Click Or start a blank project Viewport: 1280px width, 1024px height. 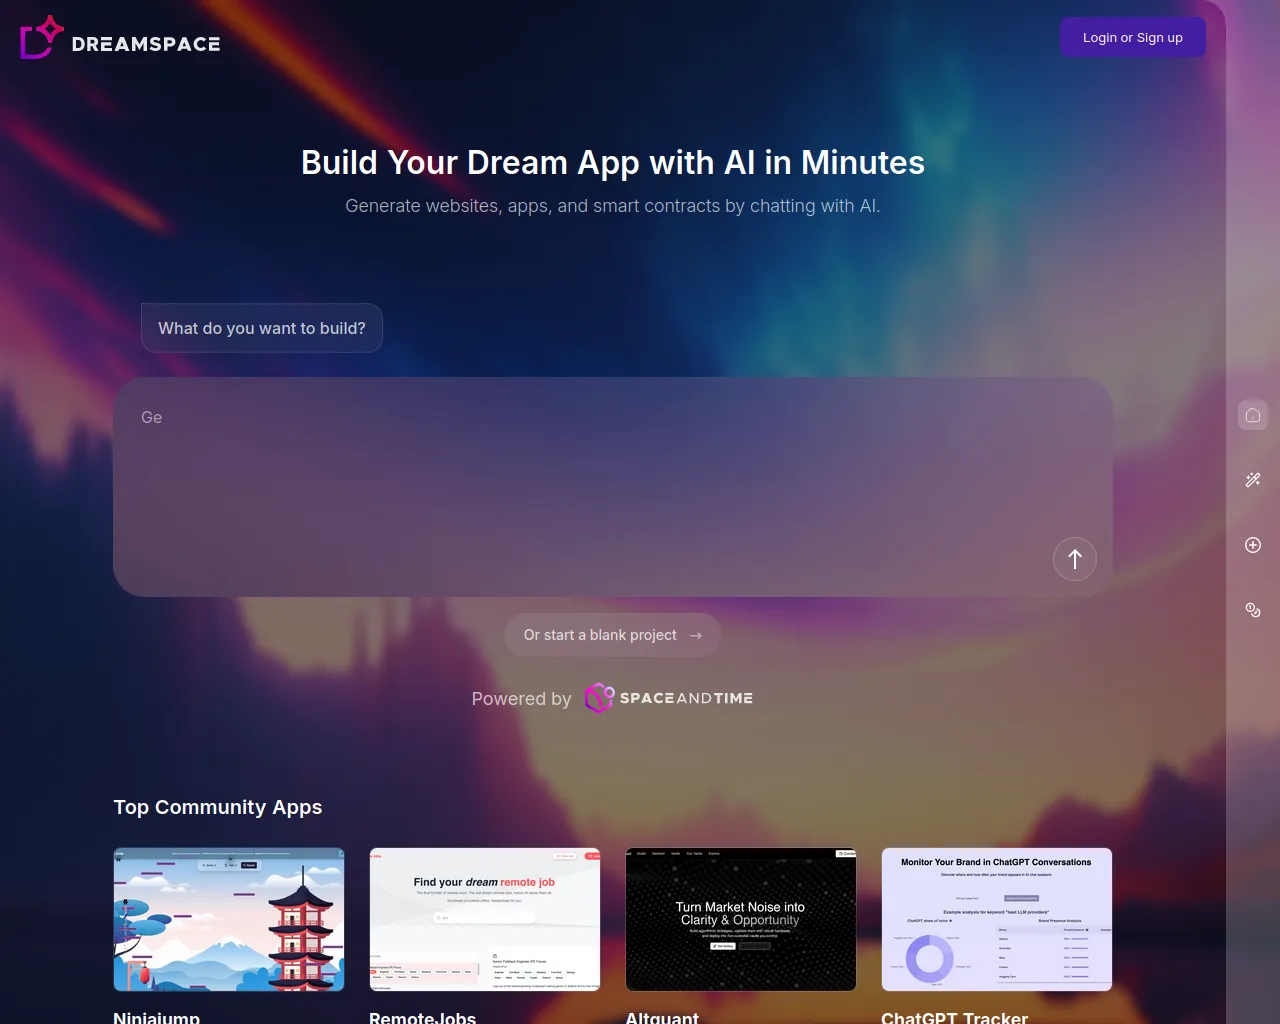tap(613, 635)
